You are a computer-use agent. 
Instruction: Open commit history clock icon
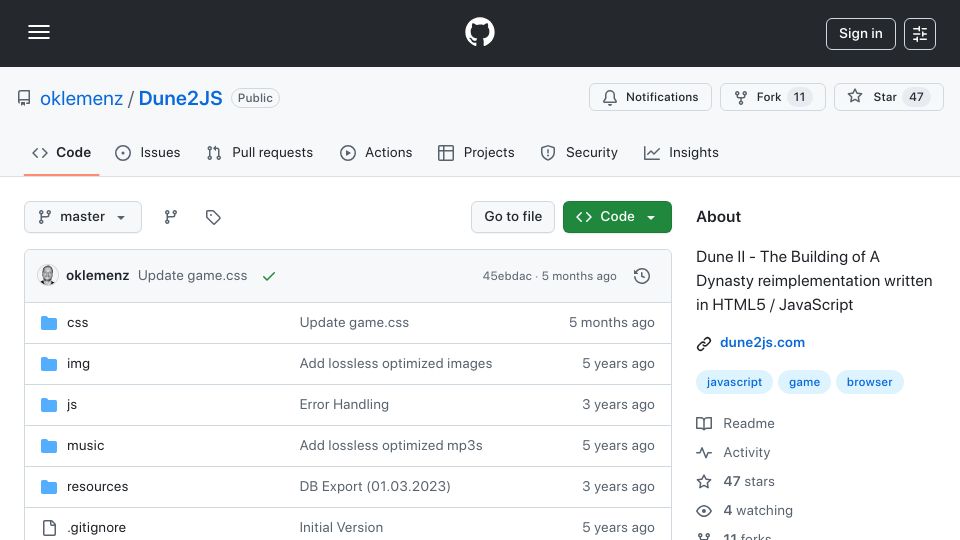click(x=642, y=276)
